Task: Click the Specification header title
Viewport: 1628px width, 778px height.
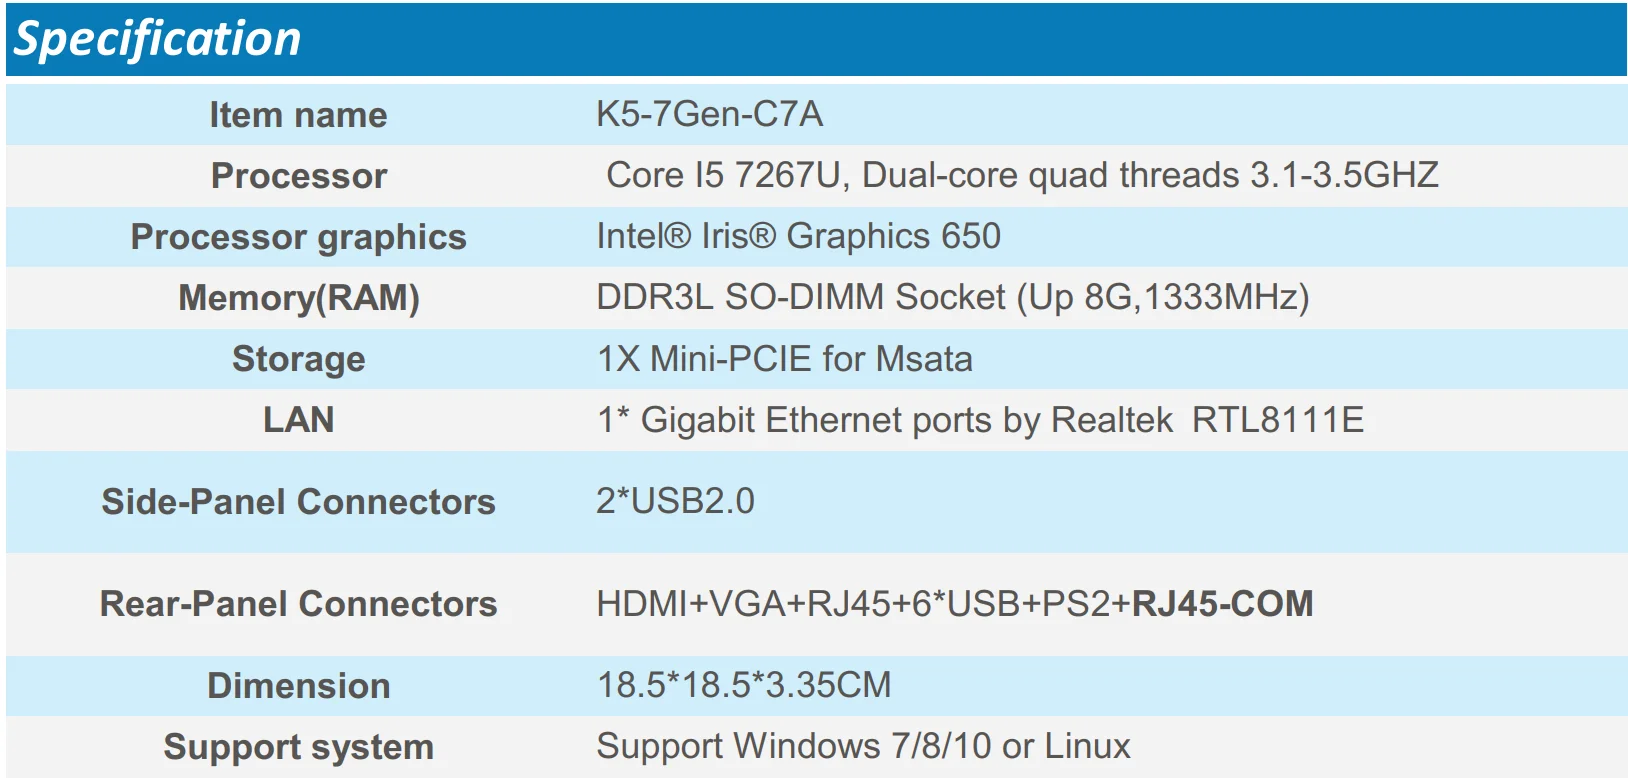Action: (x=157, y=39)
